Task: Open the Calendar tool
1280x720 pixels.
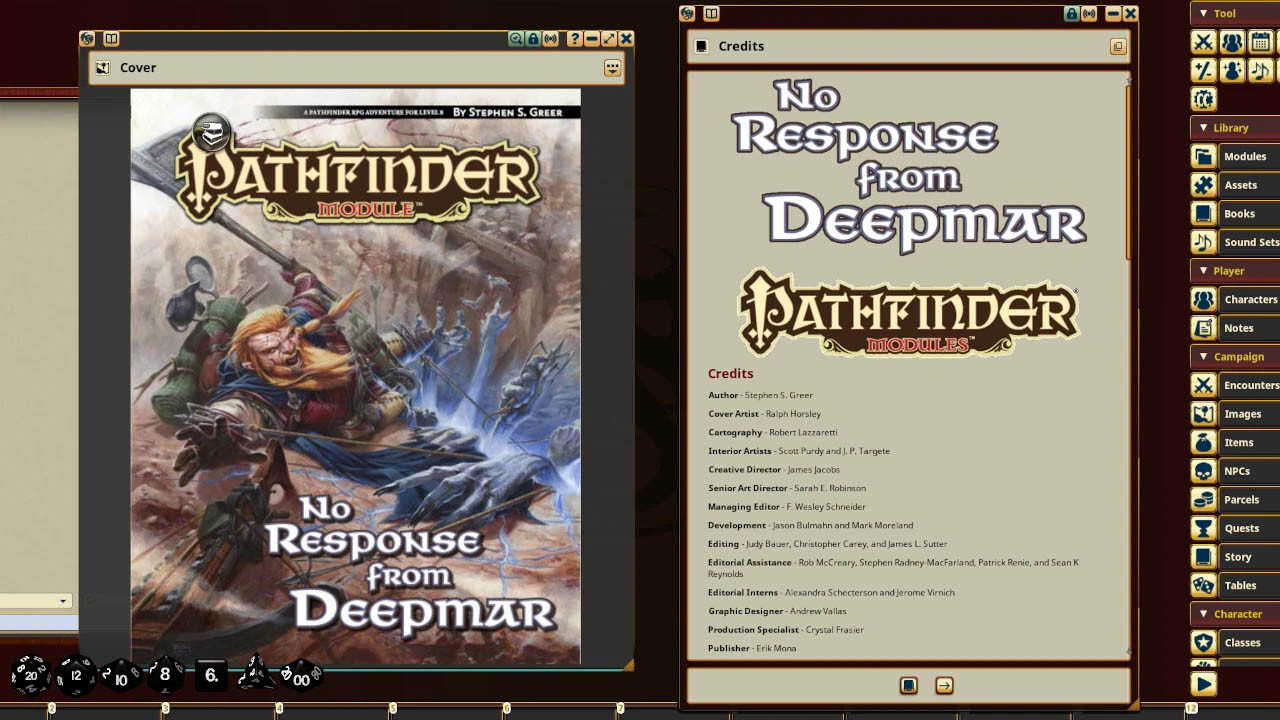Action: [1260, 42]
